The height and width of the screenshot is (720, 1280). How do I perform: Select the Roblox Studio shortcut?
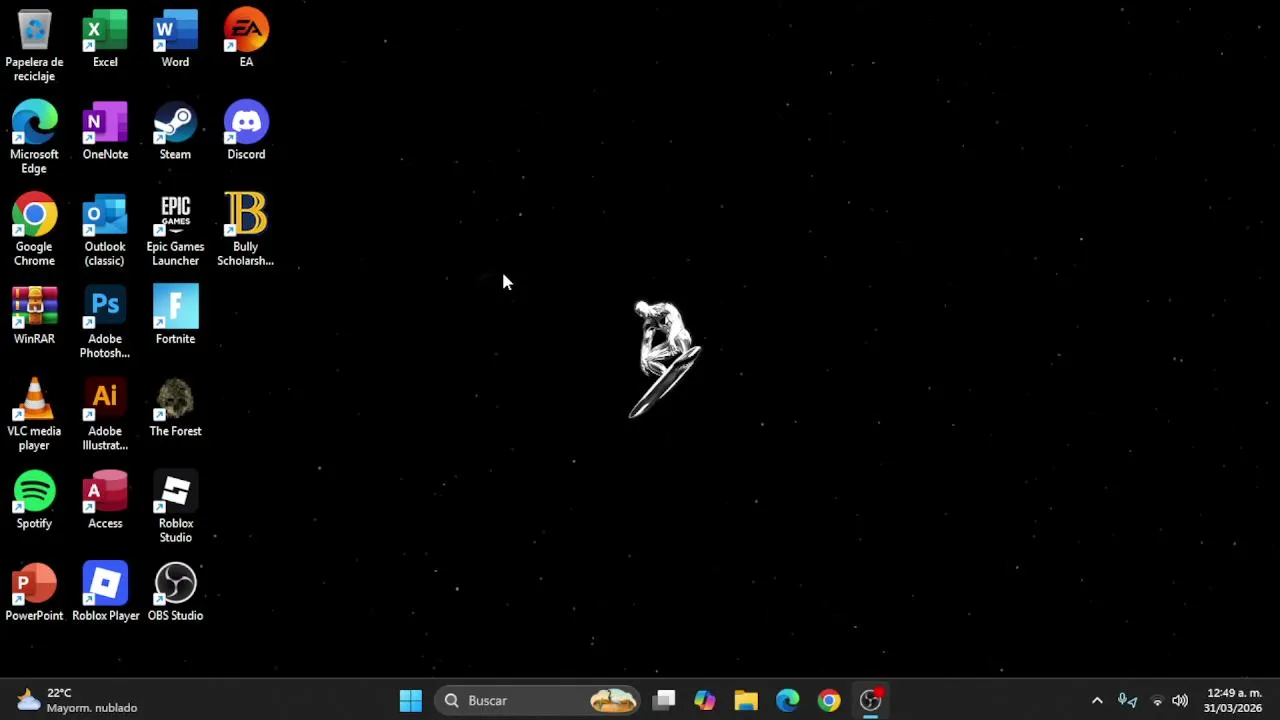click(175, 507)
